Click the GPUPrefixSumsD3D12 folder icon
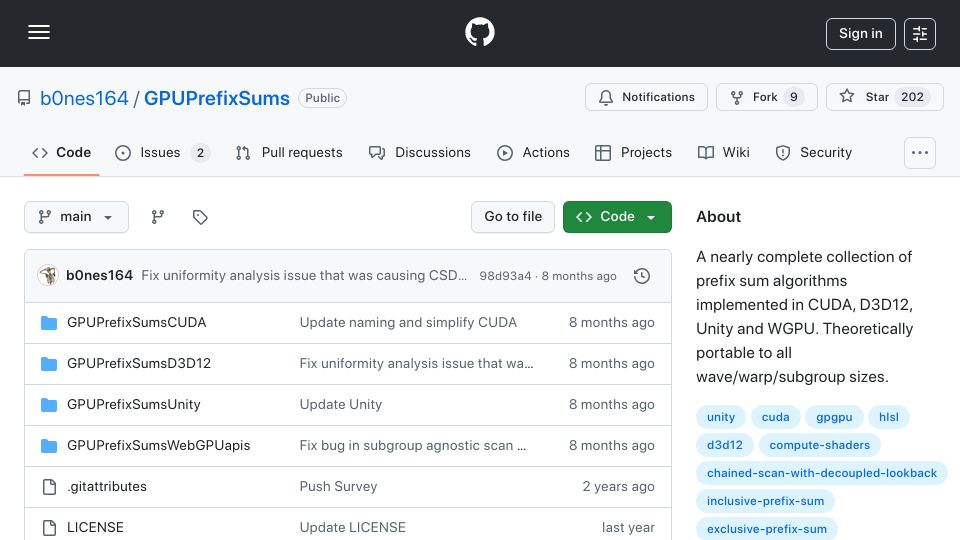The width and height of the screenshot is (960, 540). (x=49, y=364)
